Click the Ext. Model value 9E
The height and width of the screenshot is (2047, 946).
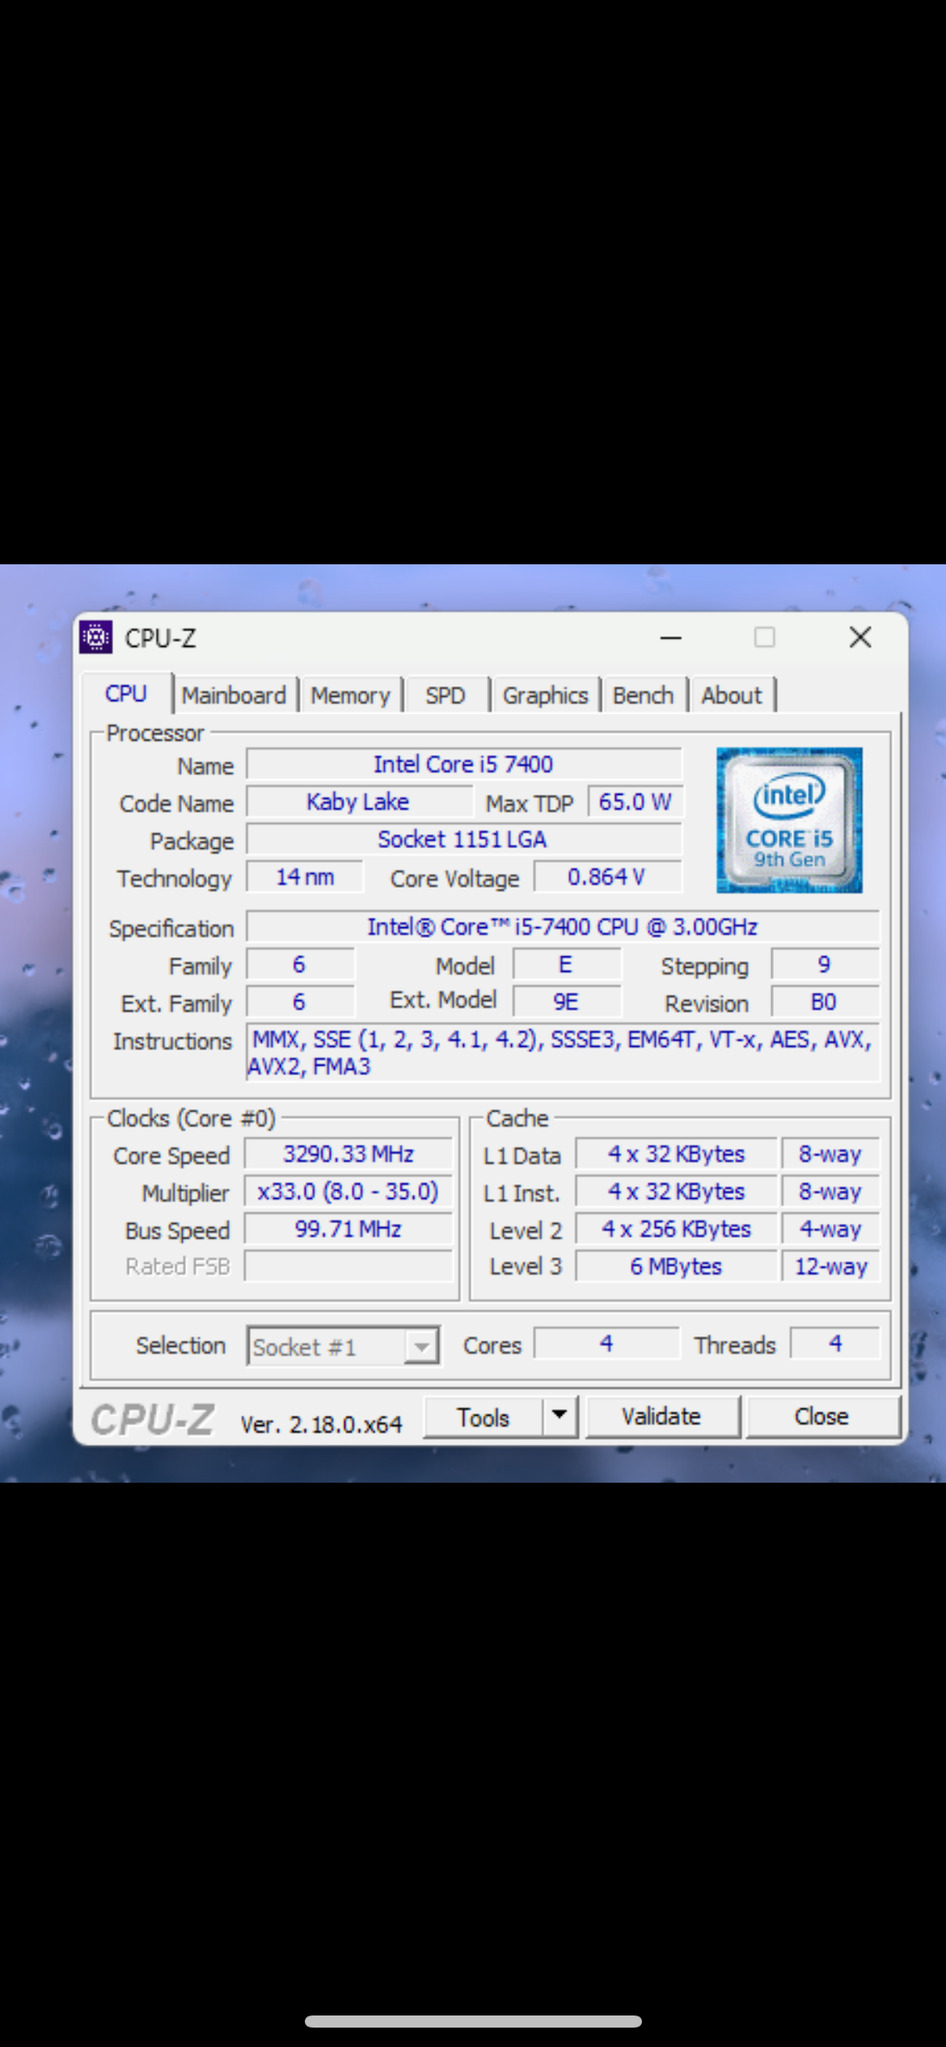click(566, 1002)
